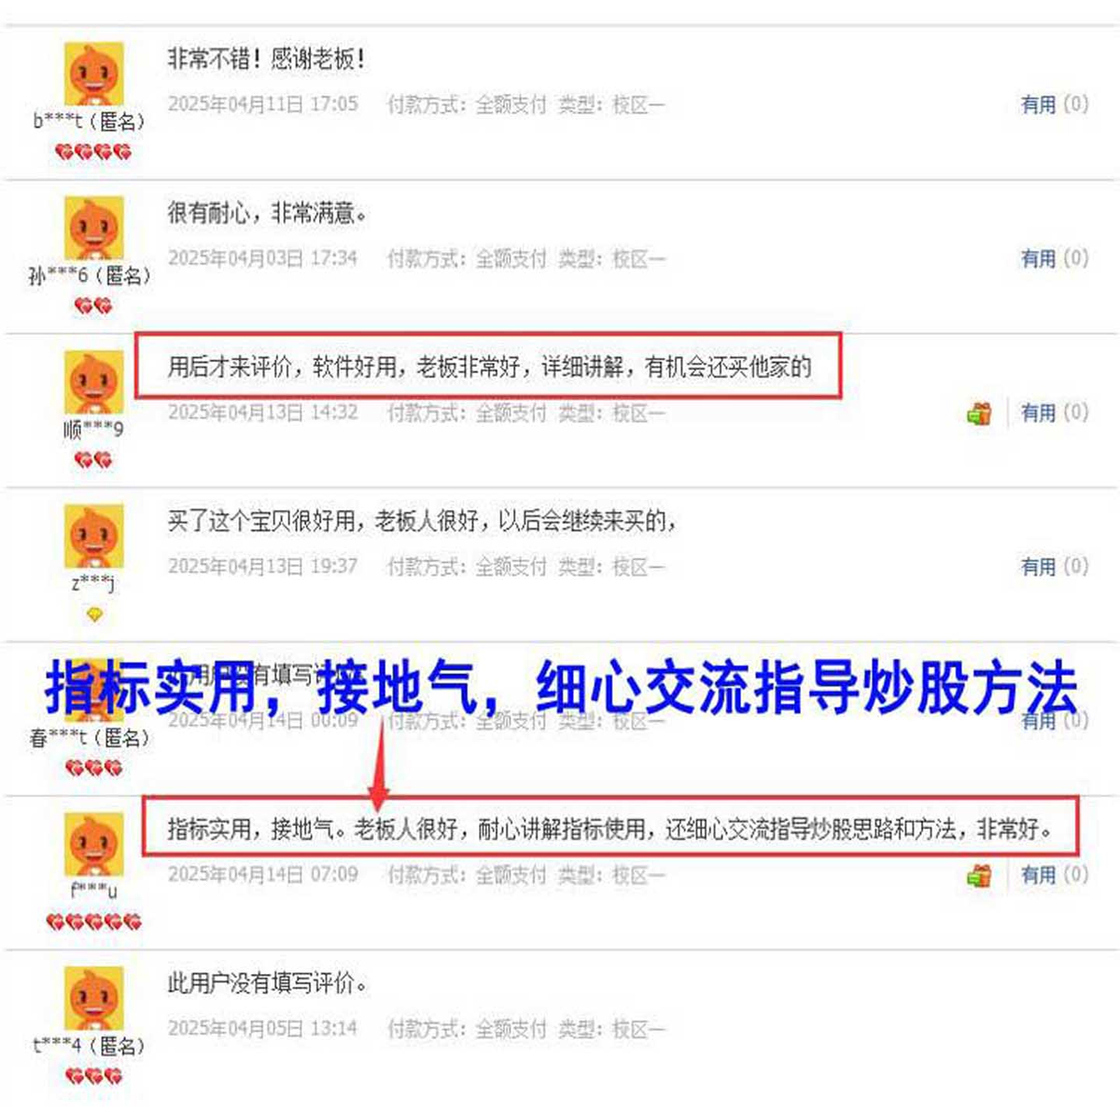Click avatar of reviewer t***4

point(94,998)
